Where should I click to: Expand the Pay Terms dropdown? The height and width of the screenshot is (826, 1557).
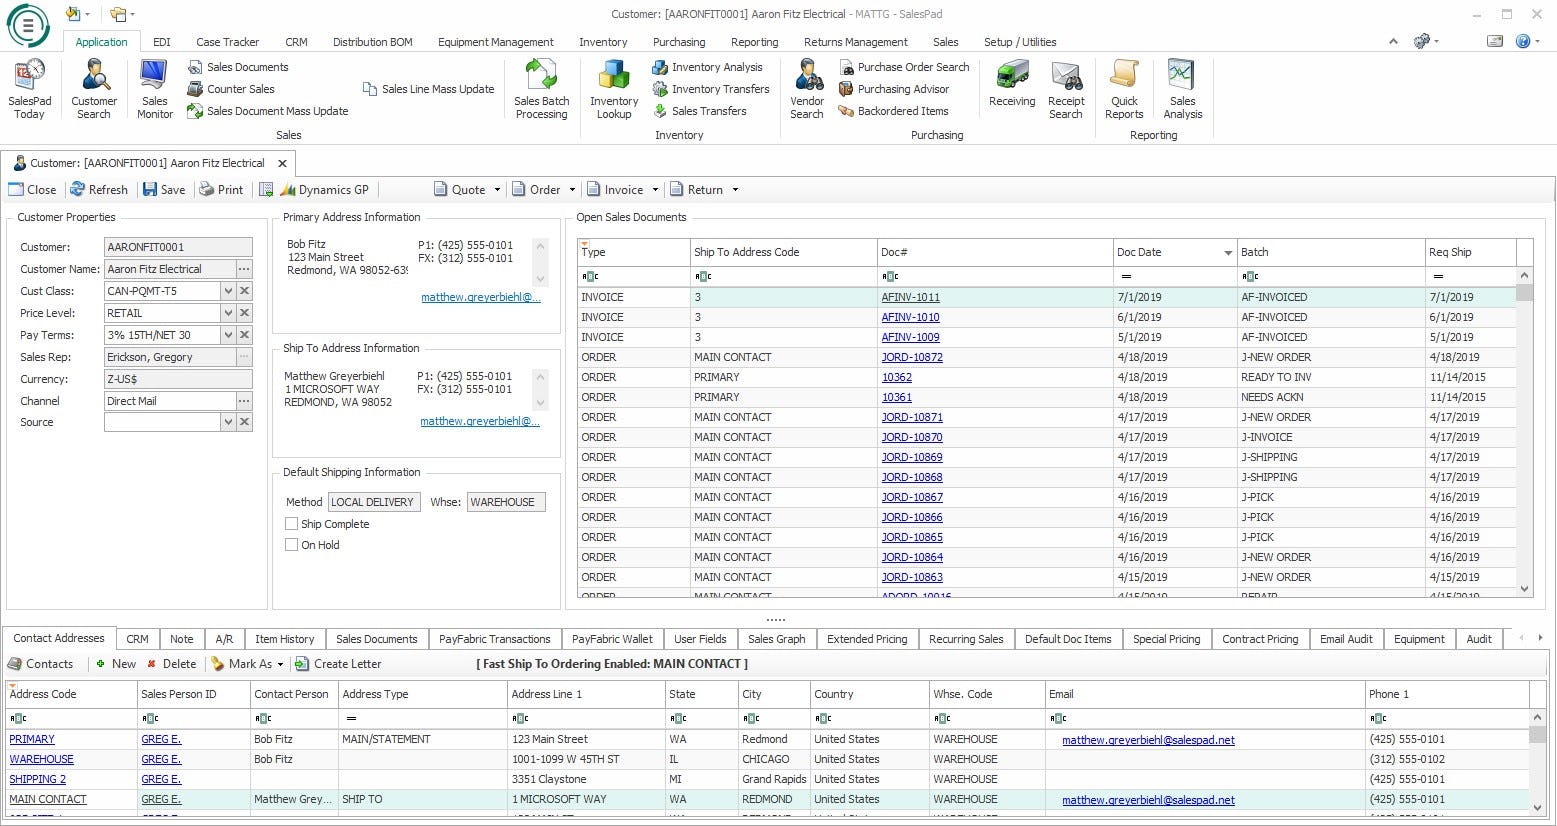[228, 335]
